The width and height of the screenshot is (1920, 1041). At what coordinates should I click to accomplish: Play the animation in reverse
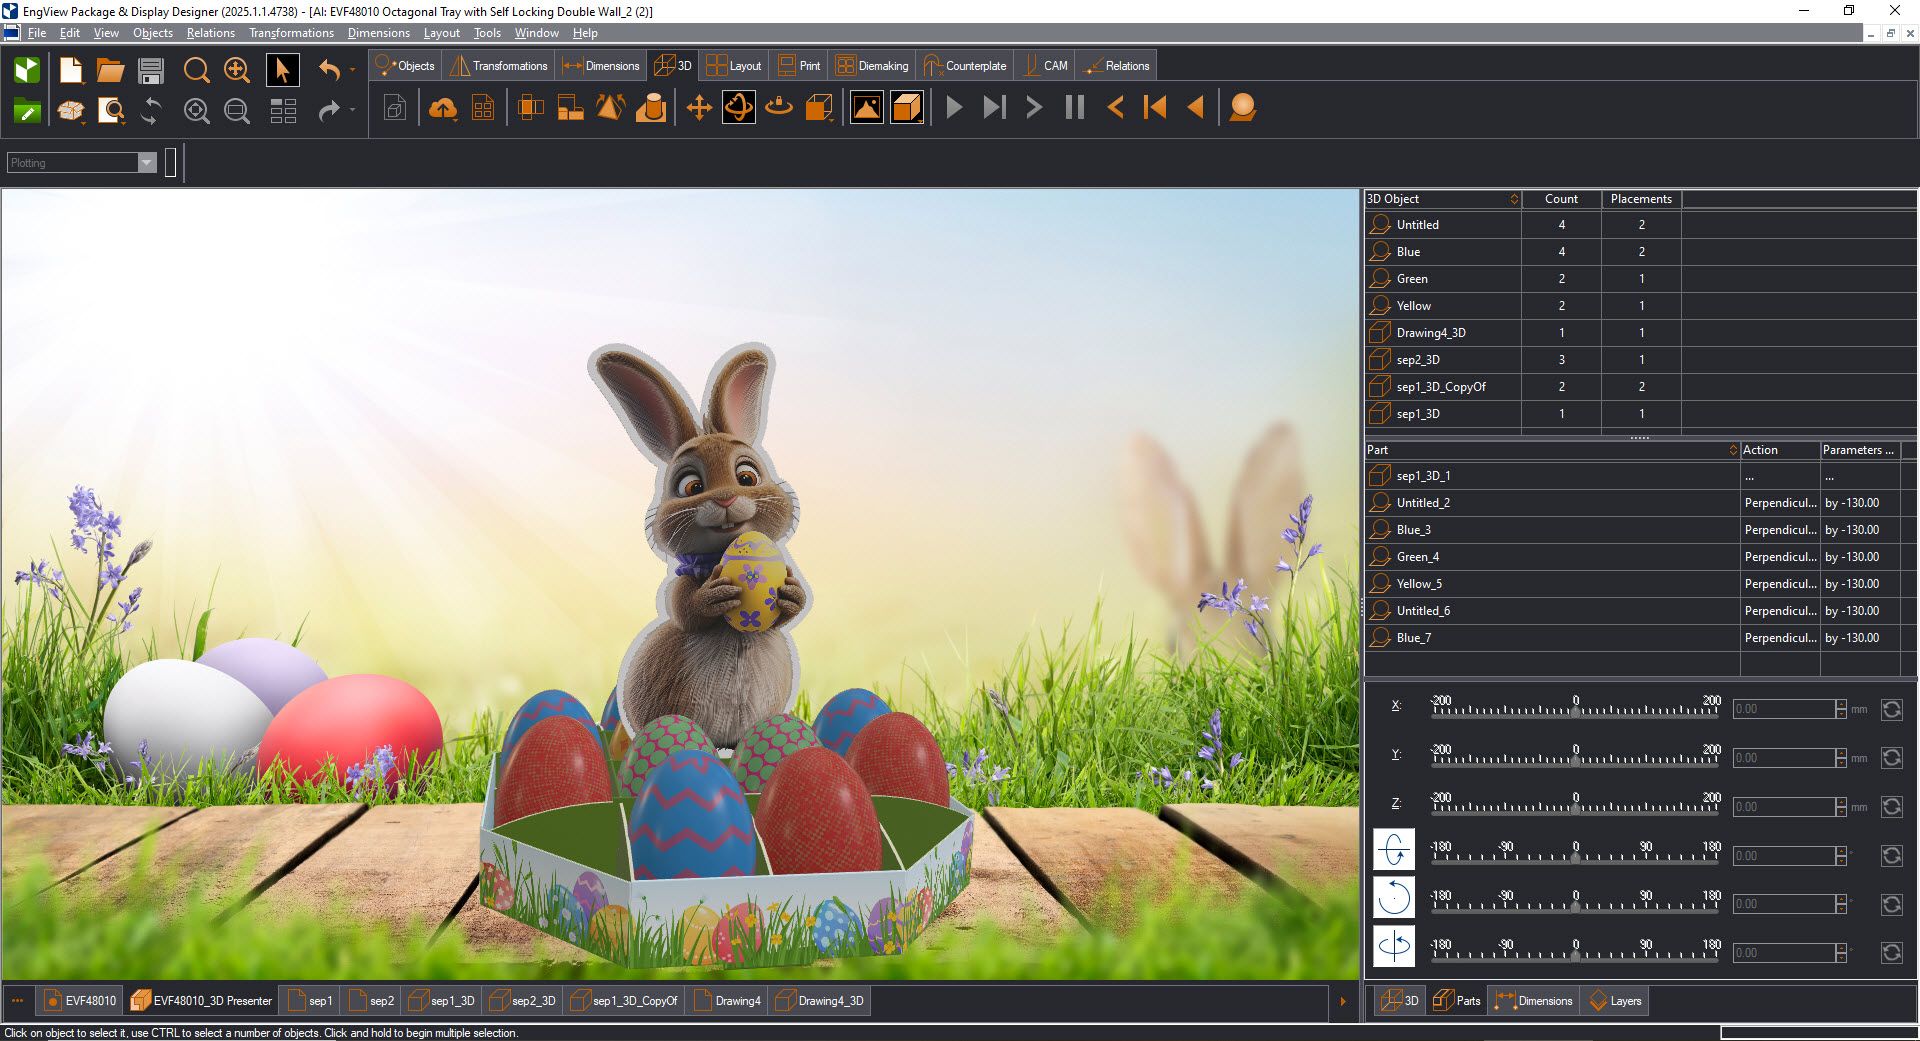(x=1196, y=108)
